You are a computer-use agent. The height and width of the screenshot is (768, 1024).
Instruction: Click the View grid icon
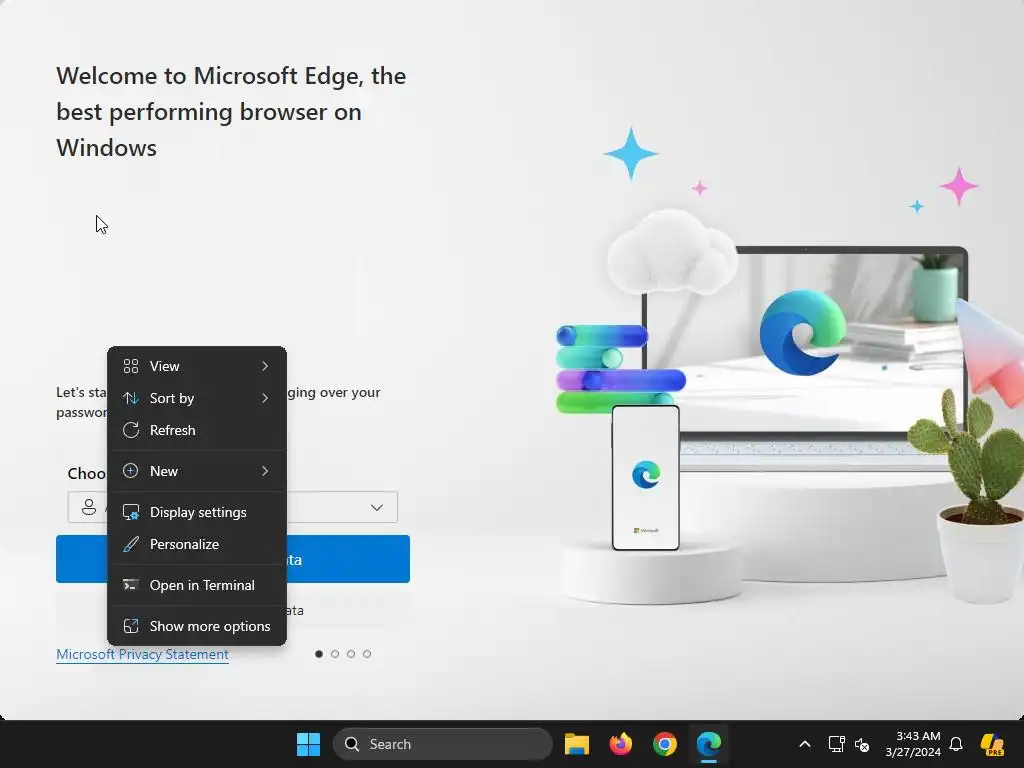[x=131, y=366]
